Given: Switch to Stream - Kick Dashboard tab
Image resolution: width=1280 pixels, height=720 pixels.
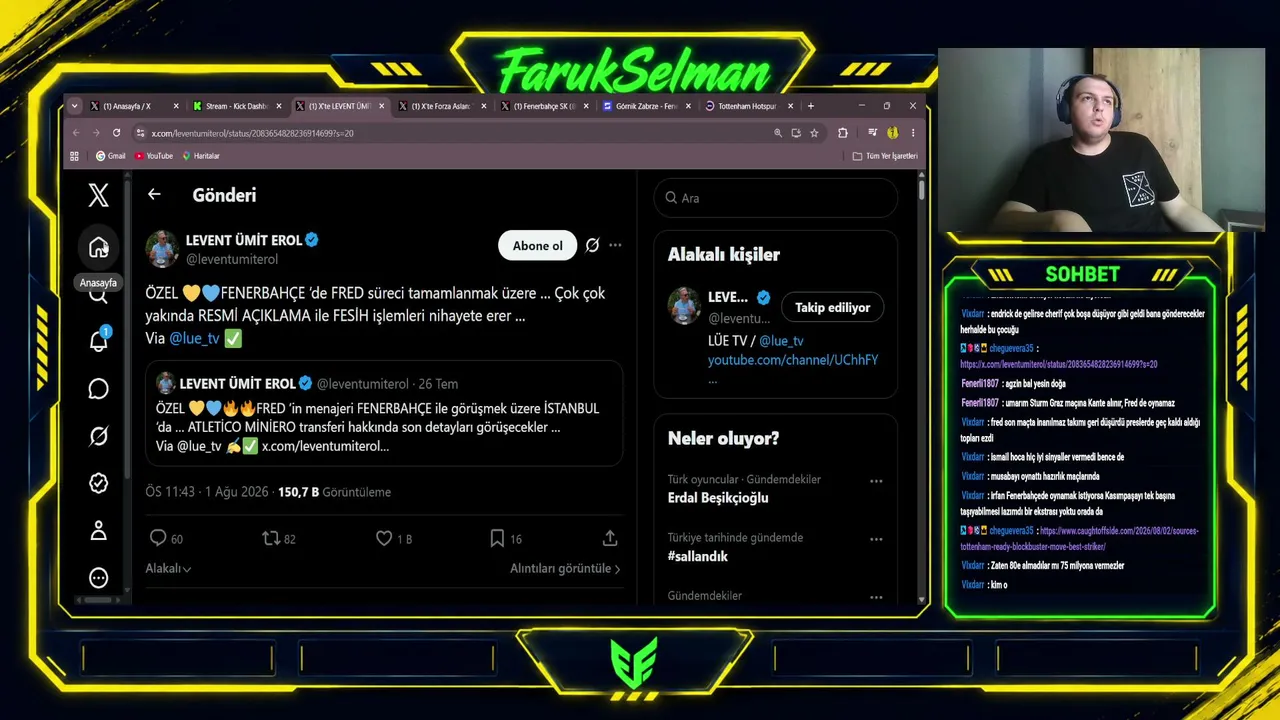Looking at the screenshot, I should pos(238,105).
